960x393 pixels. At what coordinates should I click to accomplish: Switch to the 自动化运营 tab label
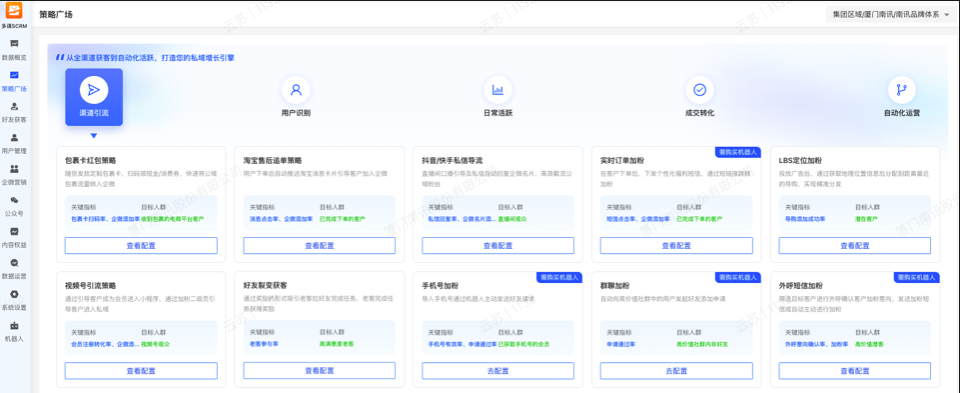[x=901, y=113]
